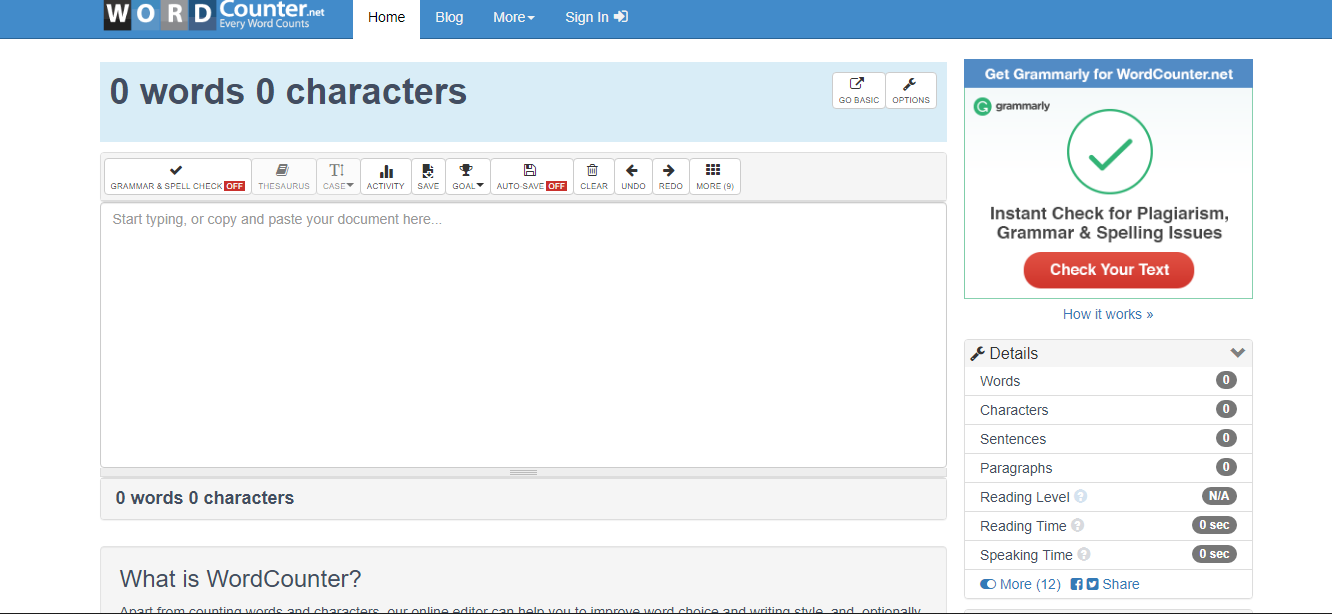Click the top '0 words 0 characters' heading
Image resolution: width=1332 pixels, height=614 pixels.
click(x=288, y=92)
